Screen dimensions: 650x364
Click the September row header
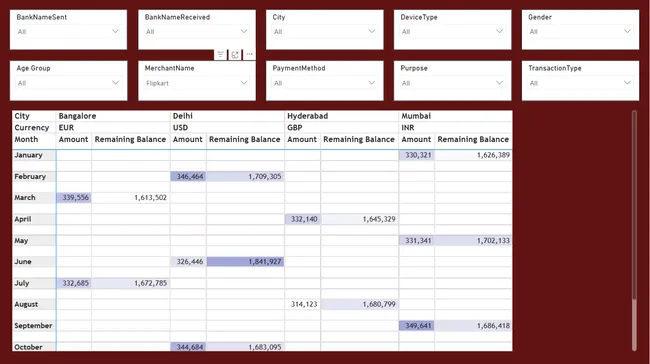coord(34,326)
